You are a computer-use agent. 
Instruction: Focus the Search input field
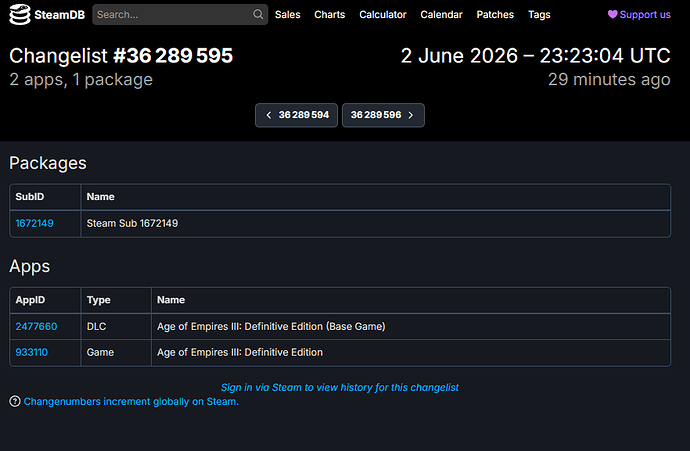[180, 15]
